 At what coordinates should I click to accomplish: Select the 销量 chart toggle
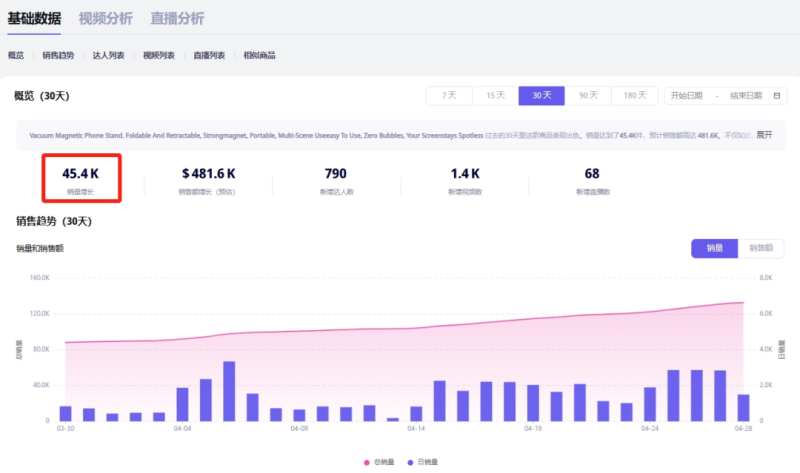click(714, 248)
